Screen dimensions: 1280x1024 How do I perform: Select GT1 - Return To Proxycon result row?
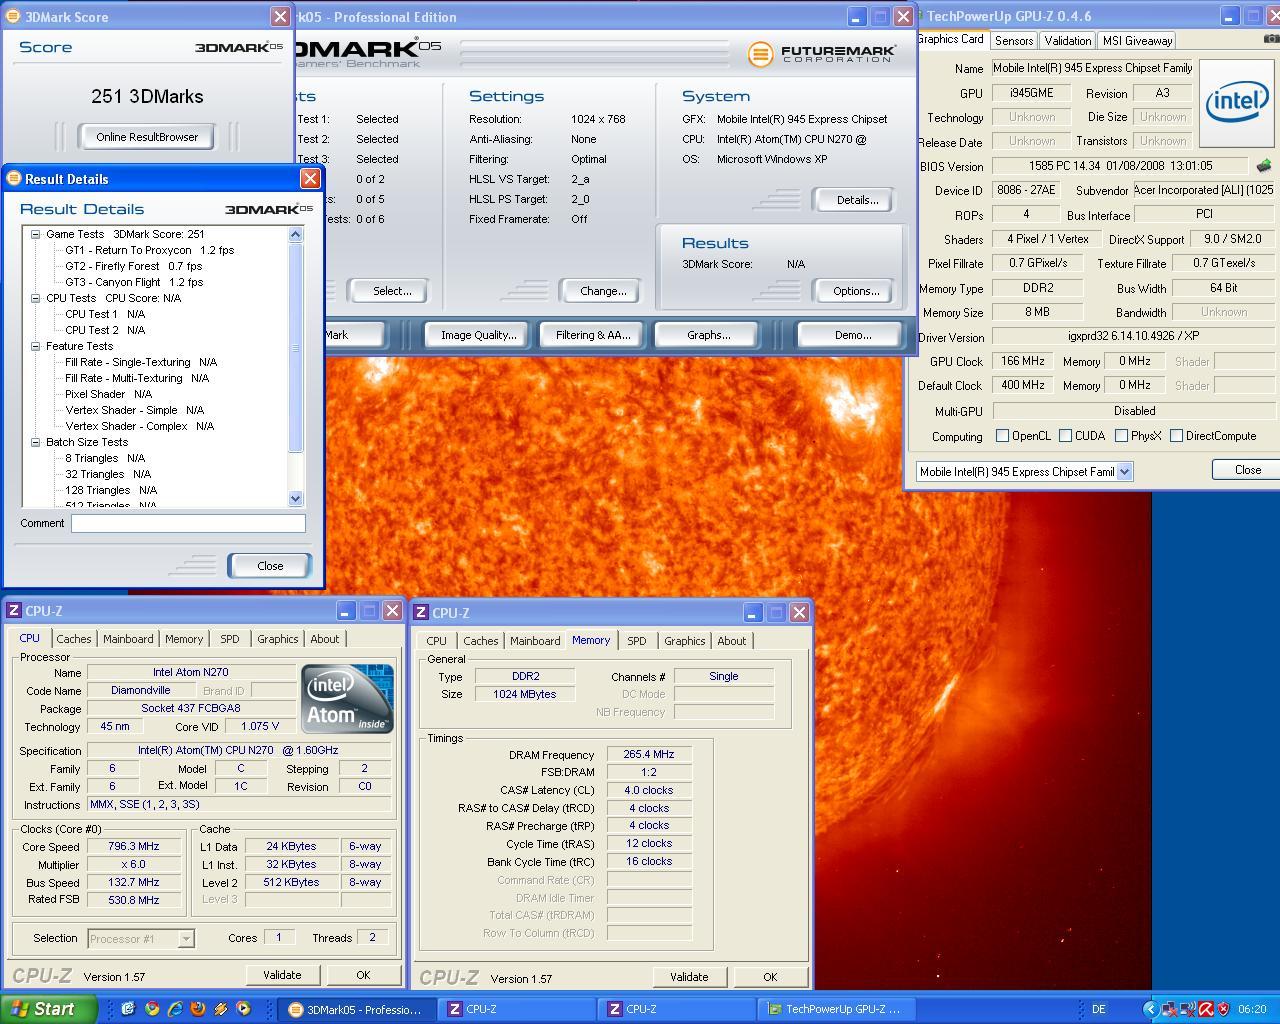click(x=150, y=250)
